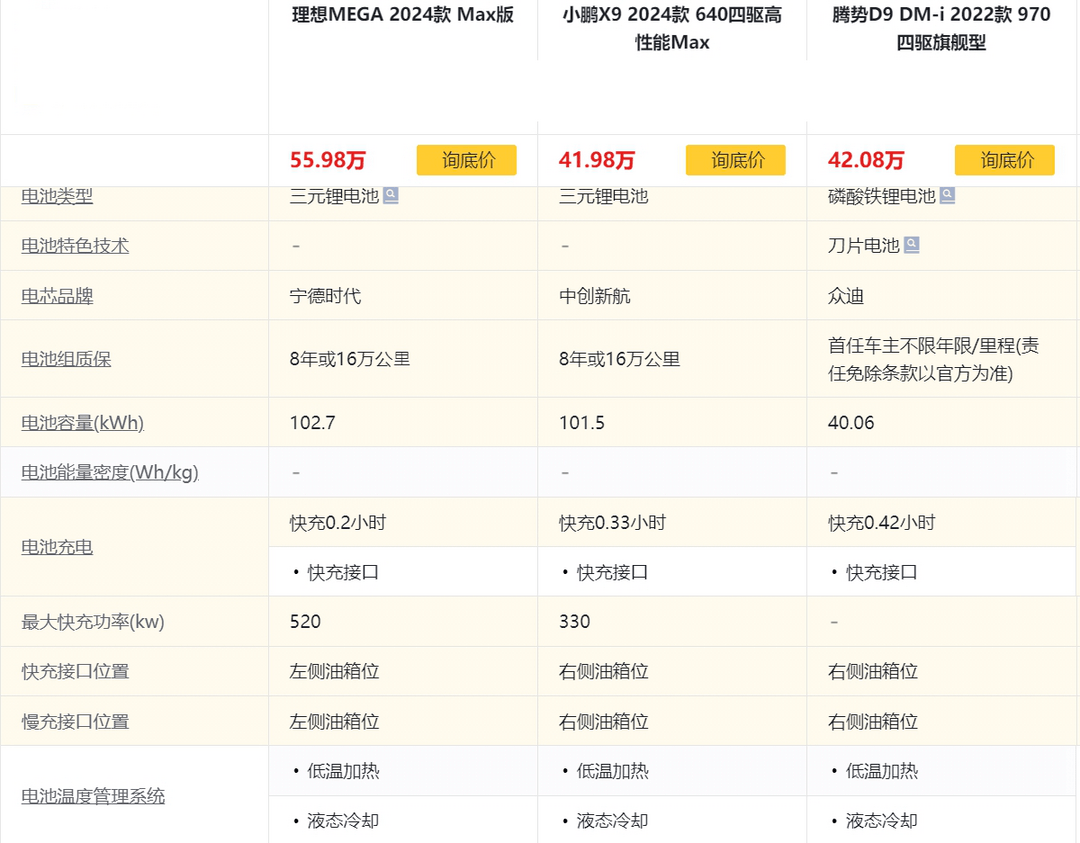This screenshot has width=1080, height=843.
Task: Click 询底价 button for 理想MEGA 55.98万
Action: pyautogui.click(x=466, y=160)
